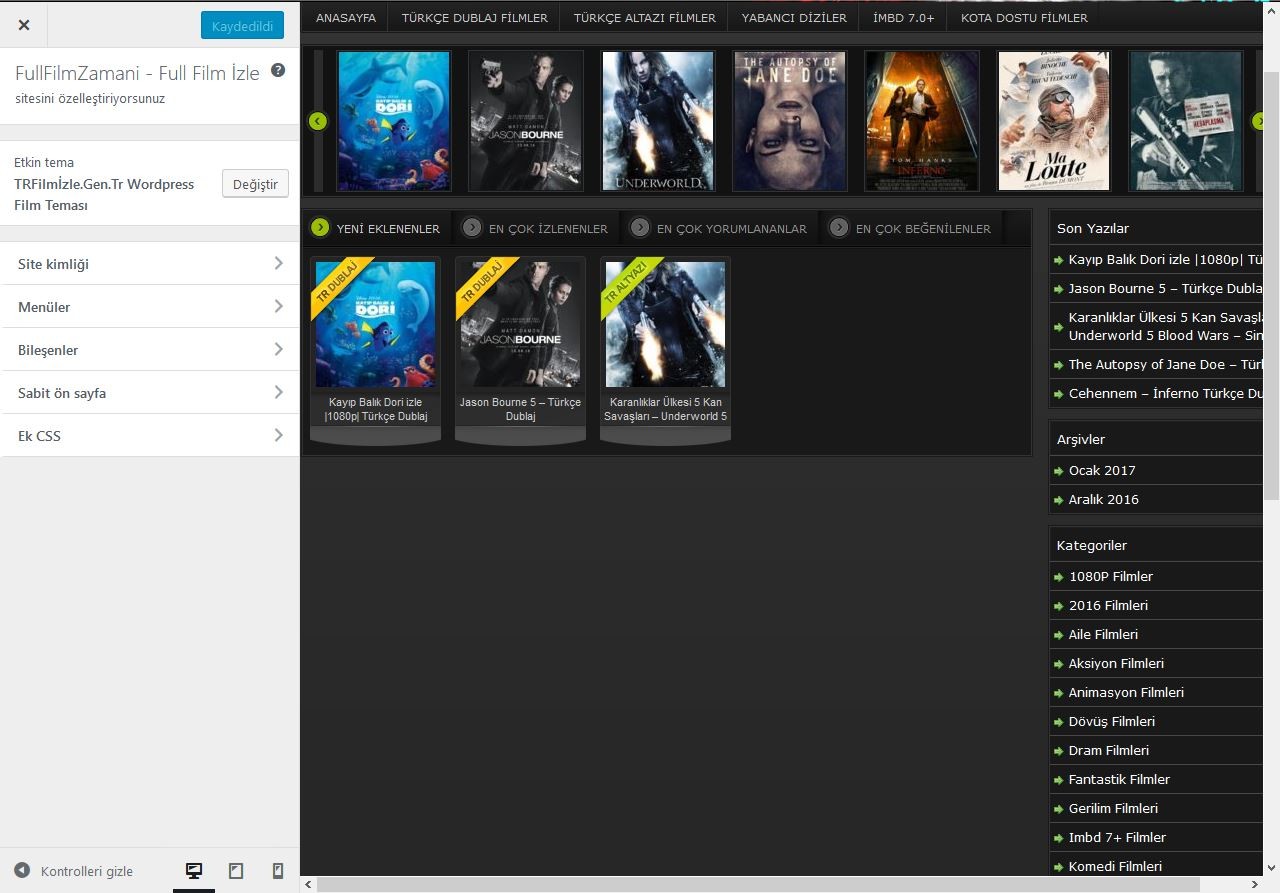Hide controls with Kontrolleri gizle

[74, 871]
